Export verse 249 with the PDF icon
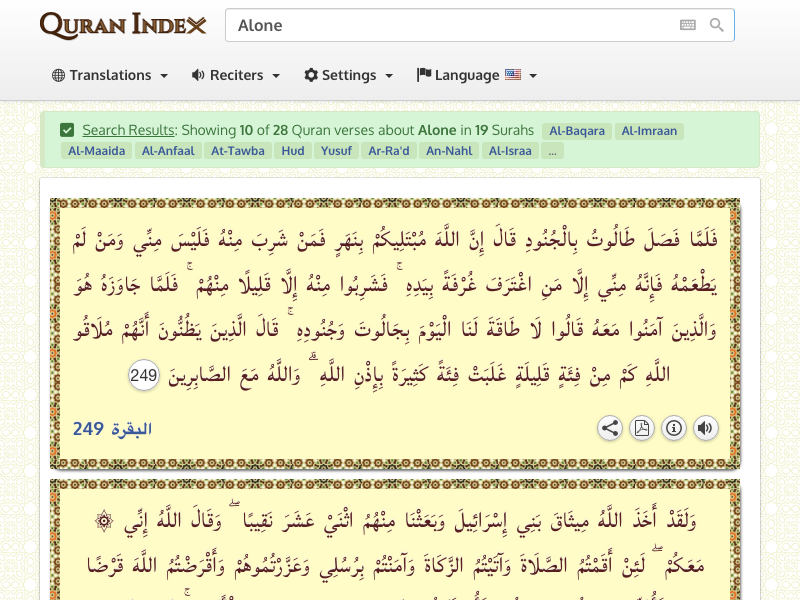 (x=642, y=428)
